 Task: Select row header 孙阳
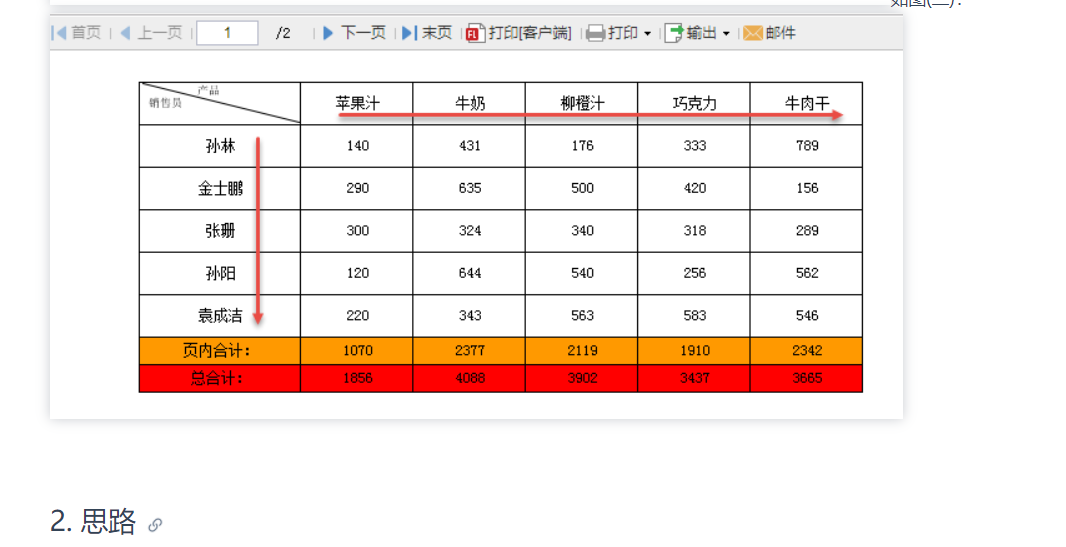[x=220, y=273]
